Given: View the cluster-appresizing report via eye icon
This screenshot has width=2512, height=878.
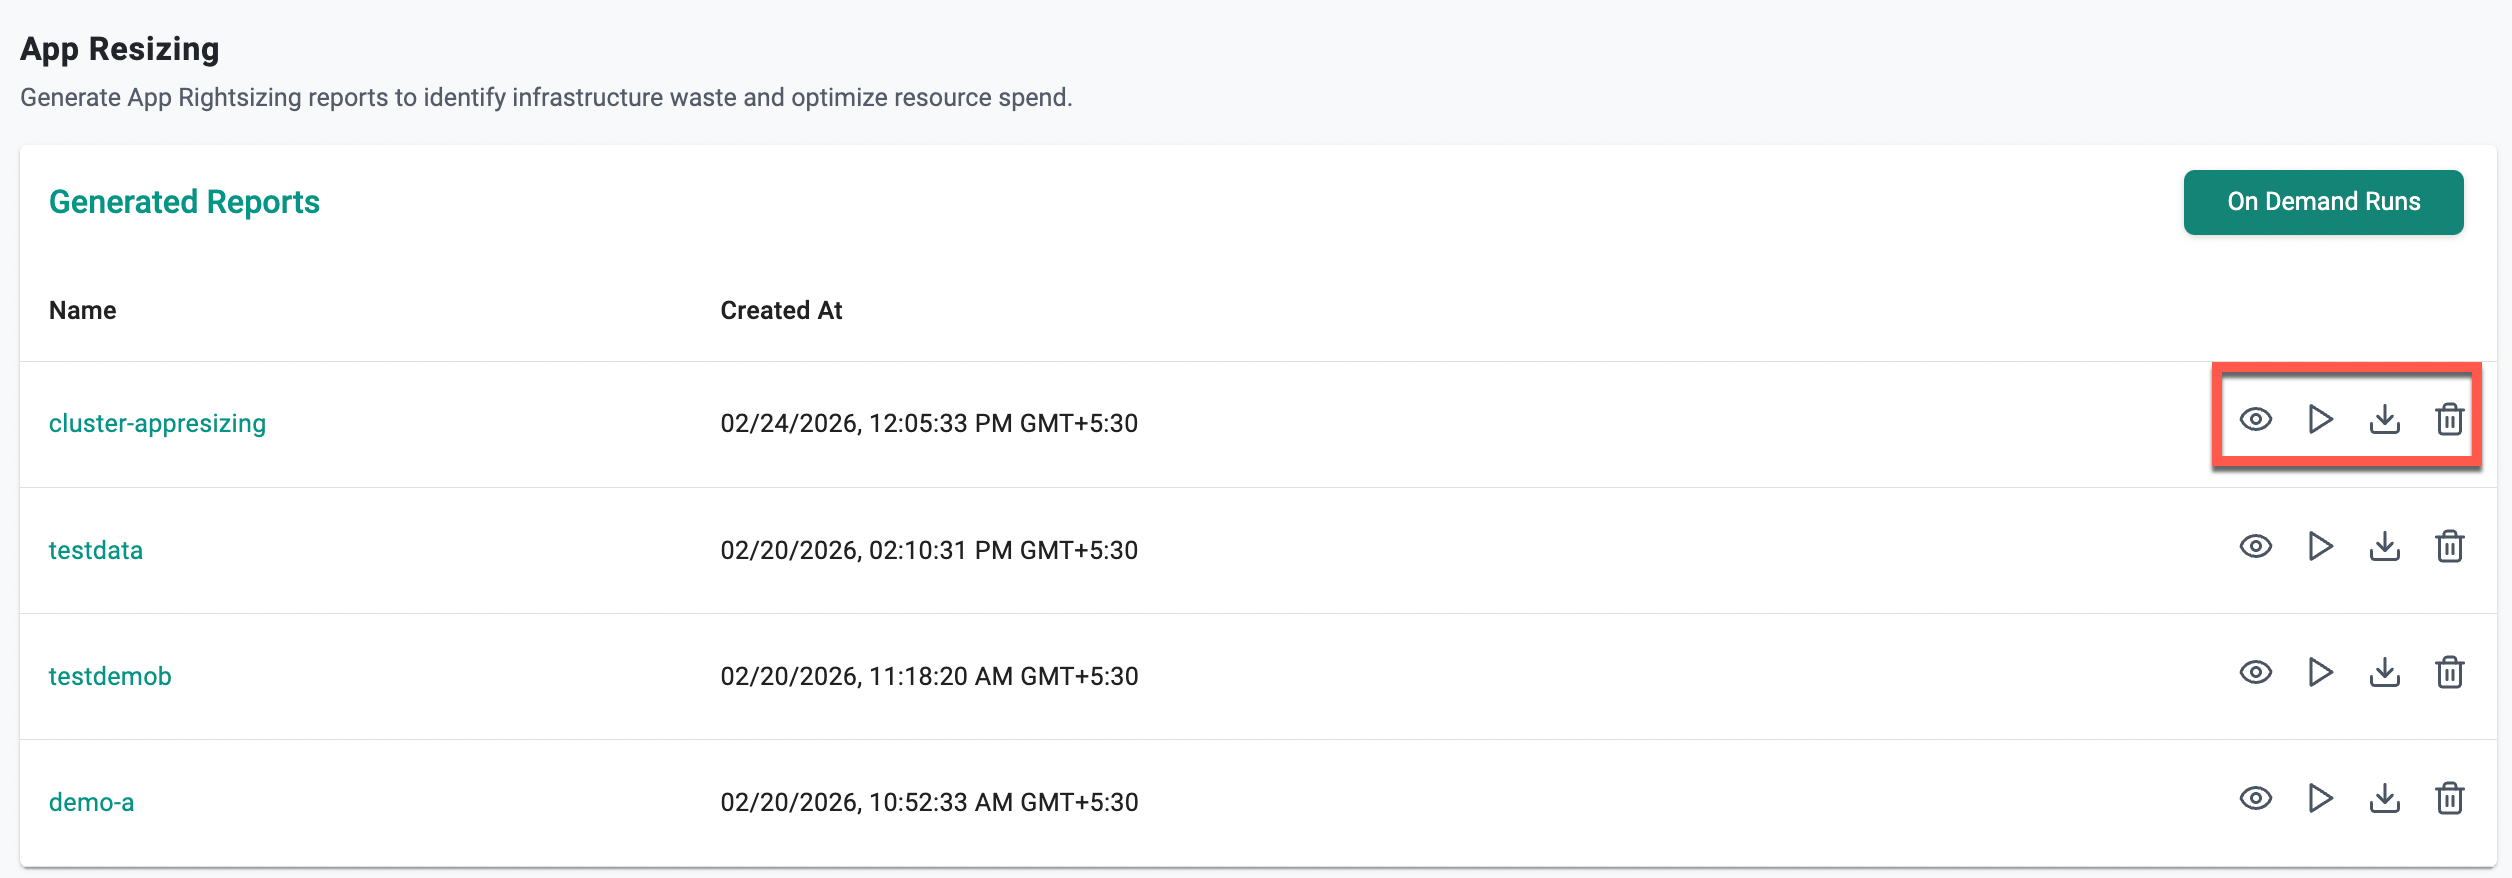Looking at the screenshot, I should pos(2255,419).
